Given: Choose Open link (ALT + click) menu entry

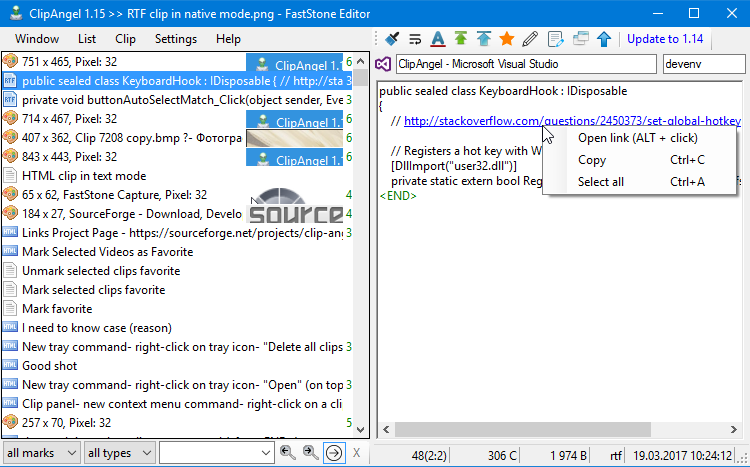Looking at the screenshot, I should 639,138.
